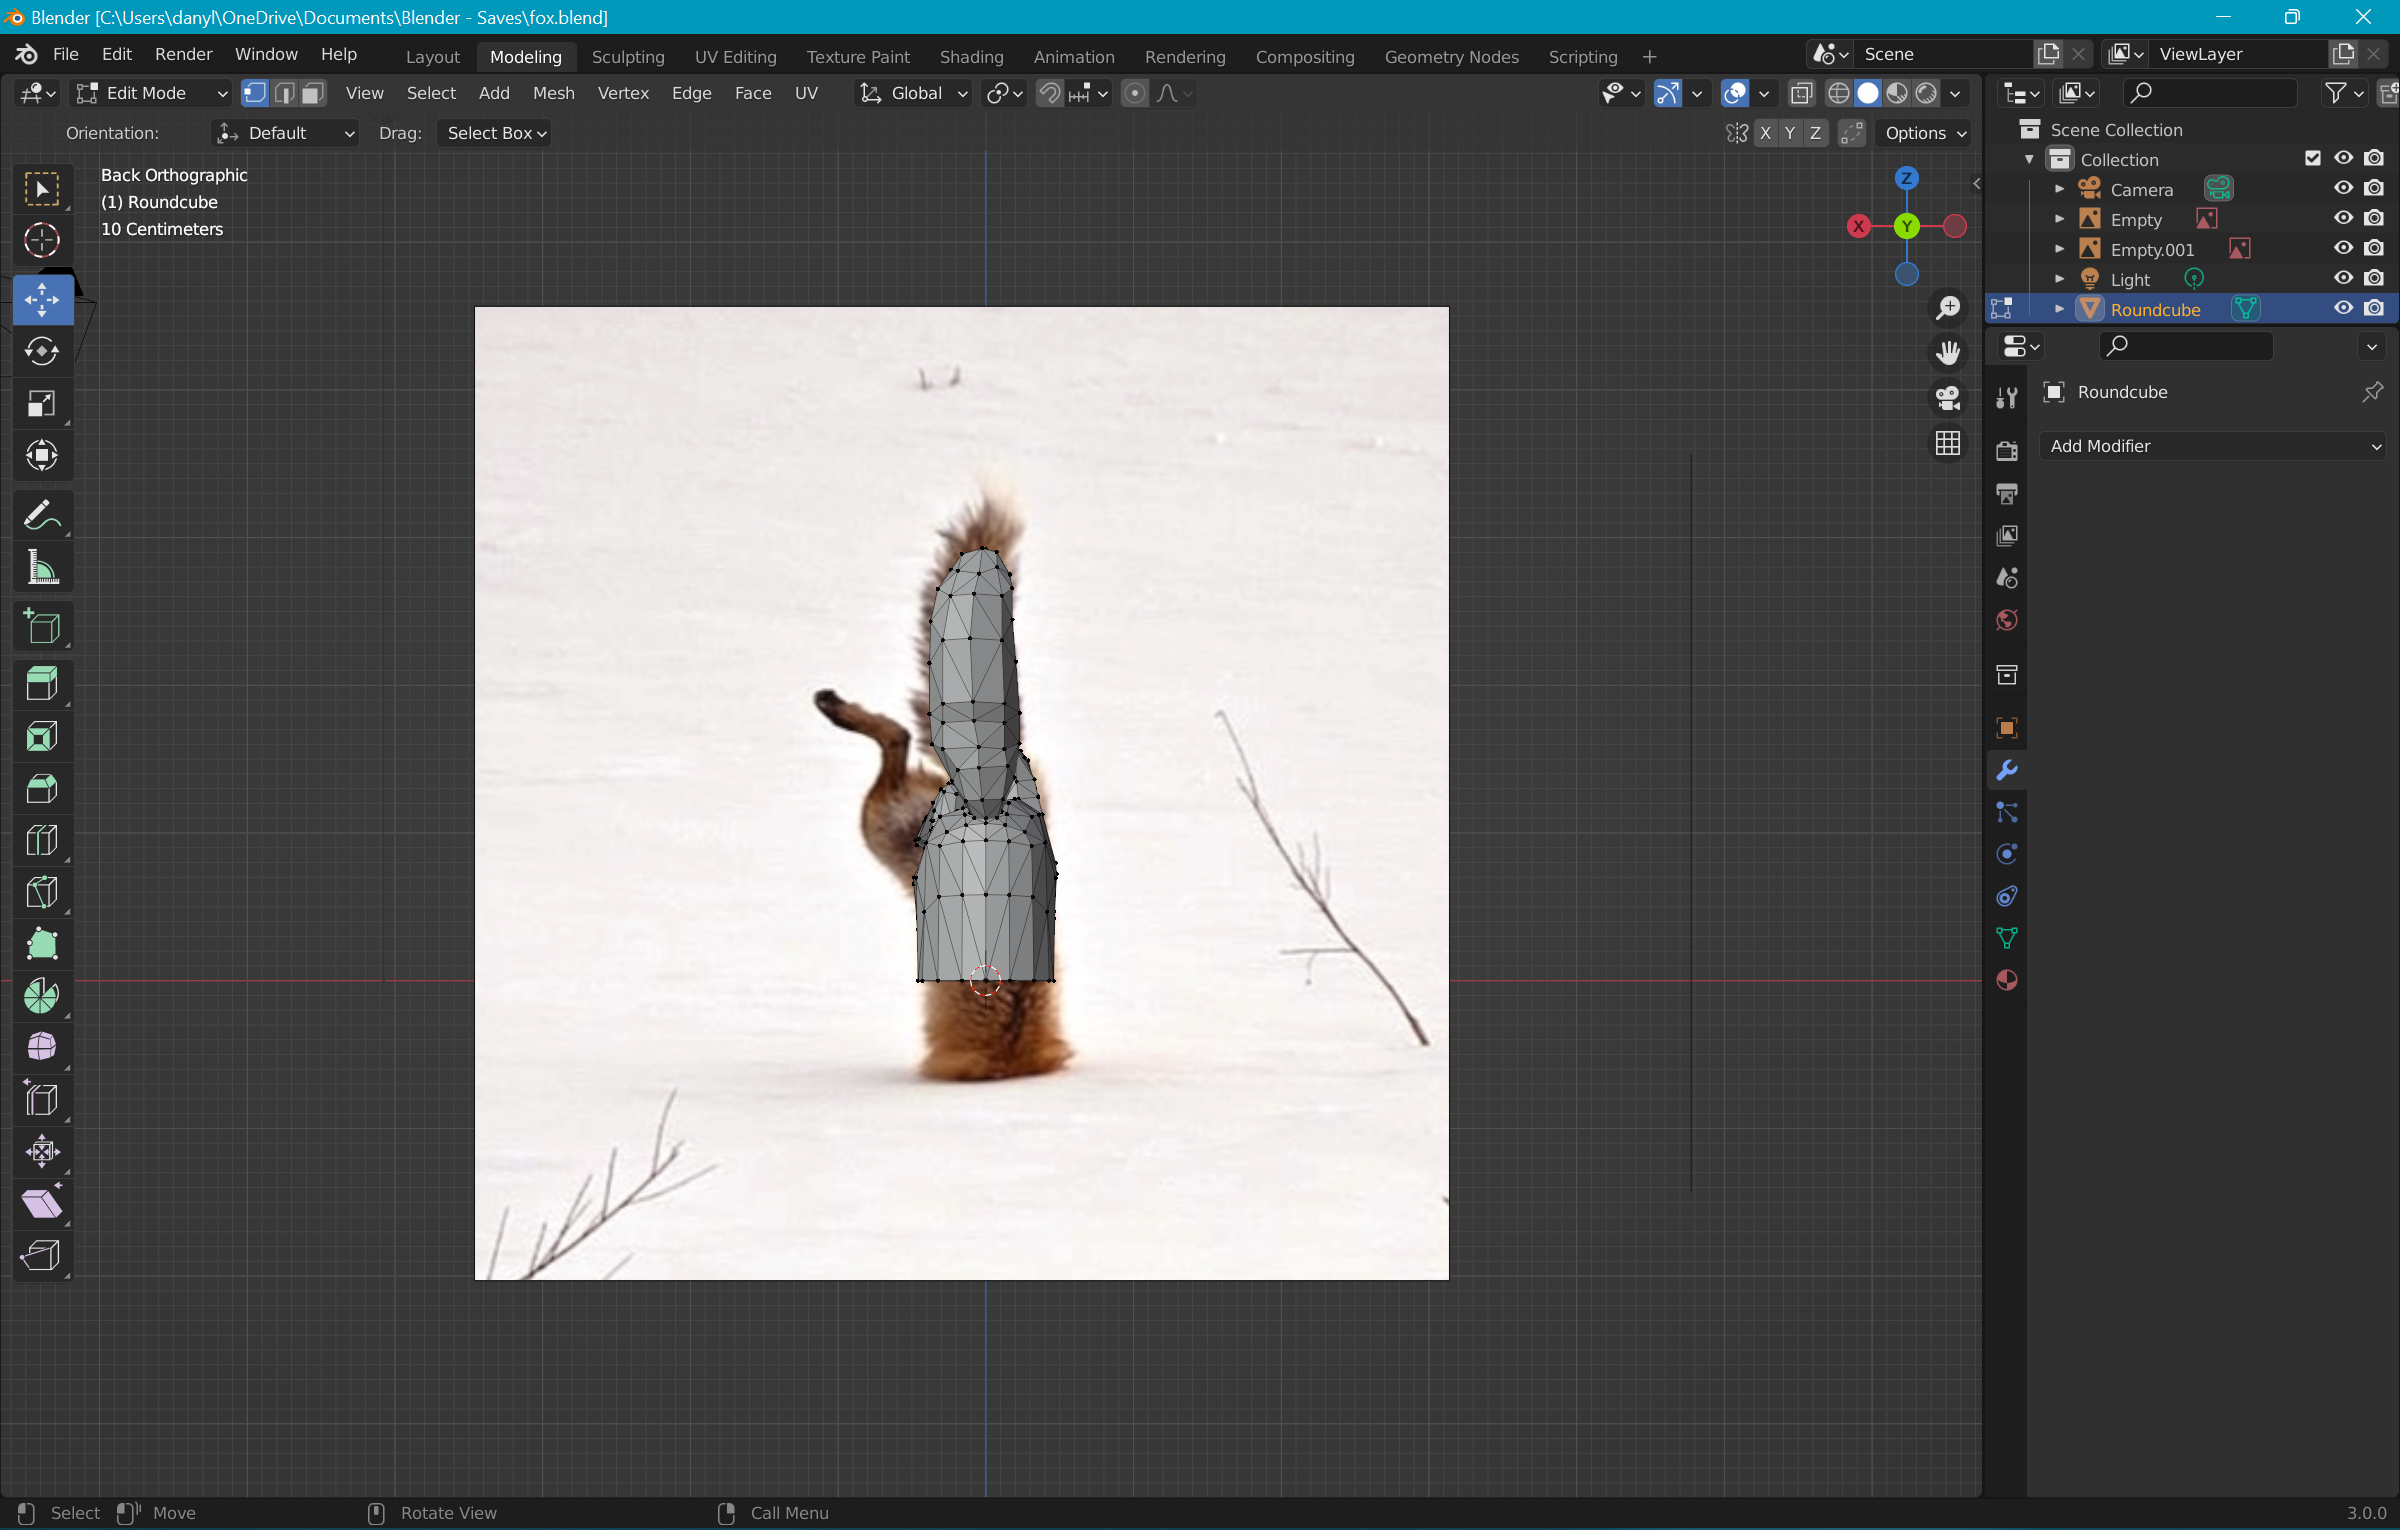Enable vertex select mode

point(255,93)
